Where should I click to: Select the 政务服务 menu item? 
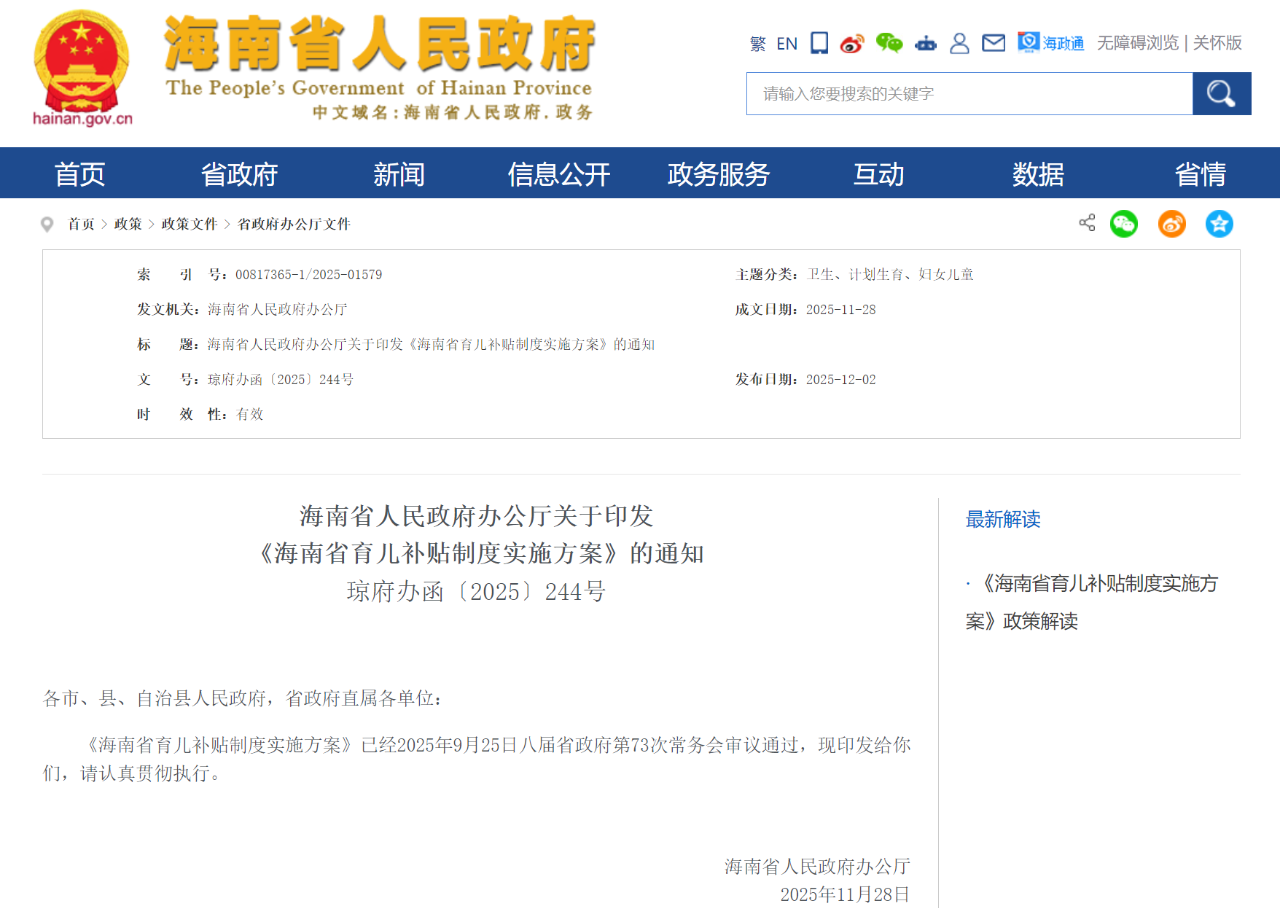[x=718, y=173]
